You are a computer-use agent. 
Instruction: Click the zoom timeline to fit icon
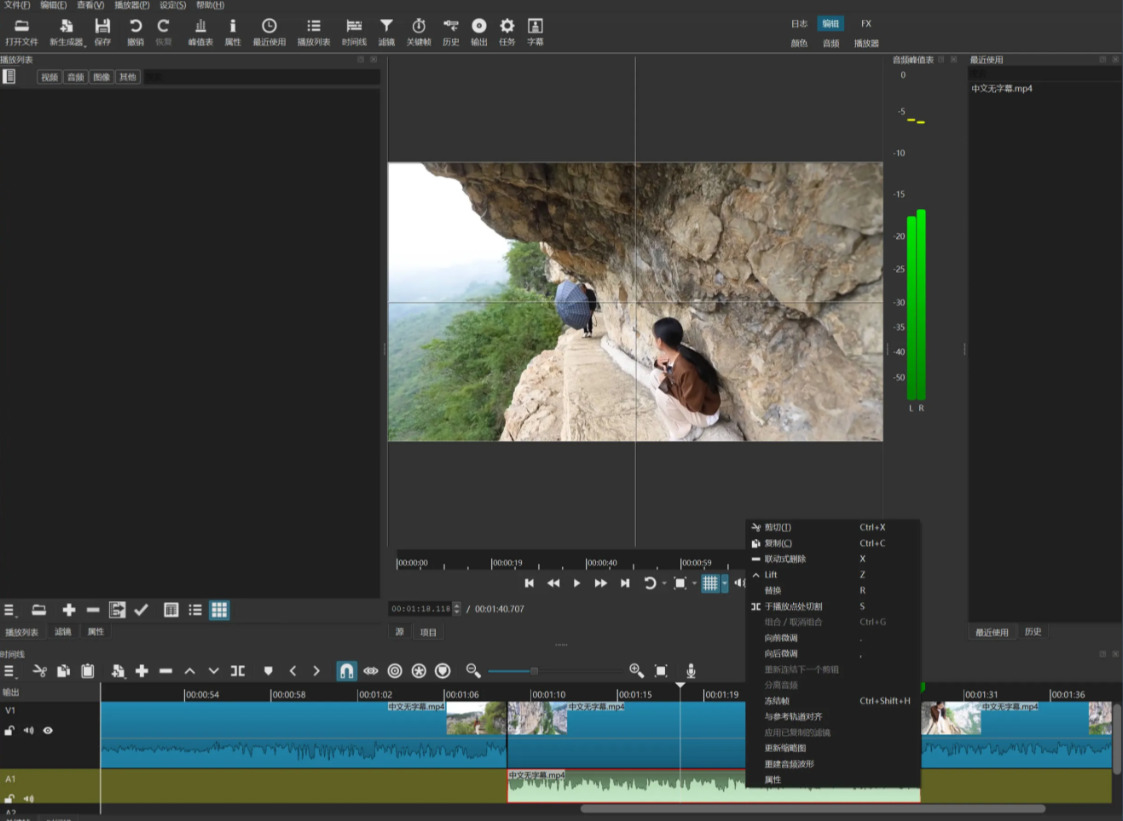[661, 671]
